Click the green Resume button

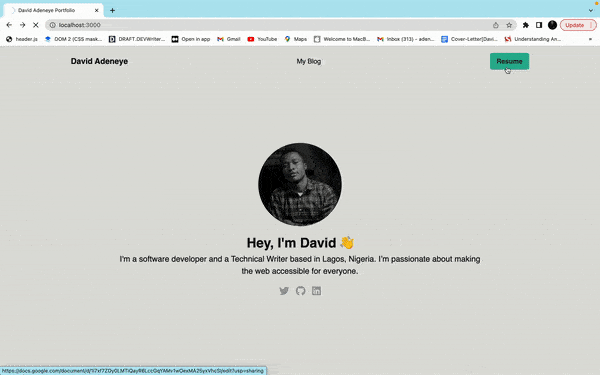pyautogui.click(x=509, y=61)
